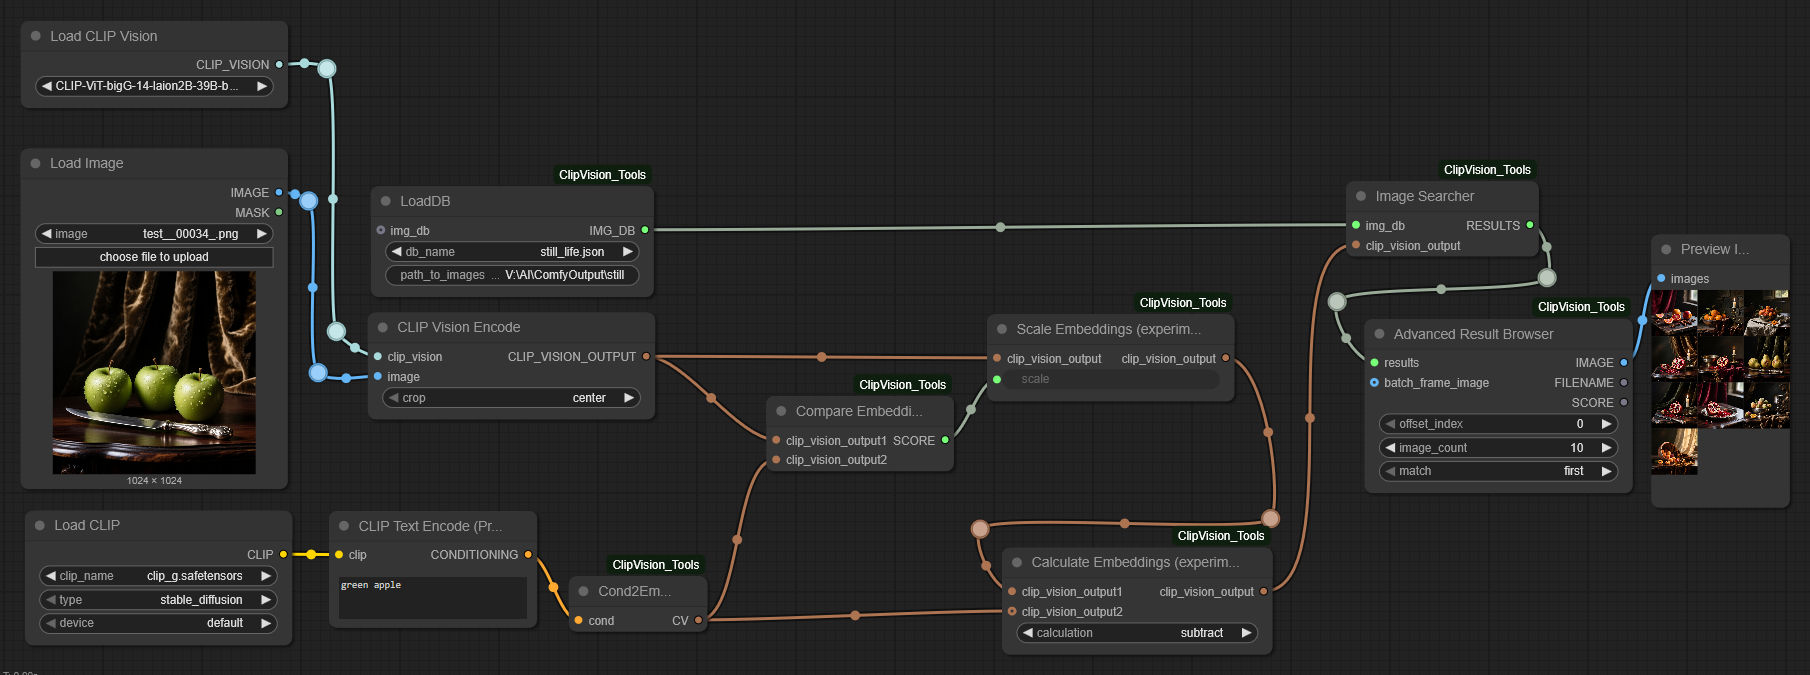The height and width of the screenshot is (675, 1810).
Task: Click FILENAME output socket on Advanced Result Browser
Action: pos(1624,382)
